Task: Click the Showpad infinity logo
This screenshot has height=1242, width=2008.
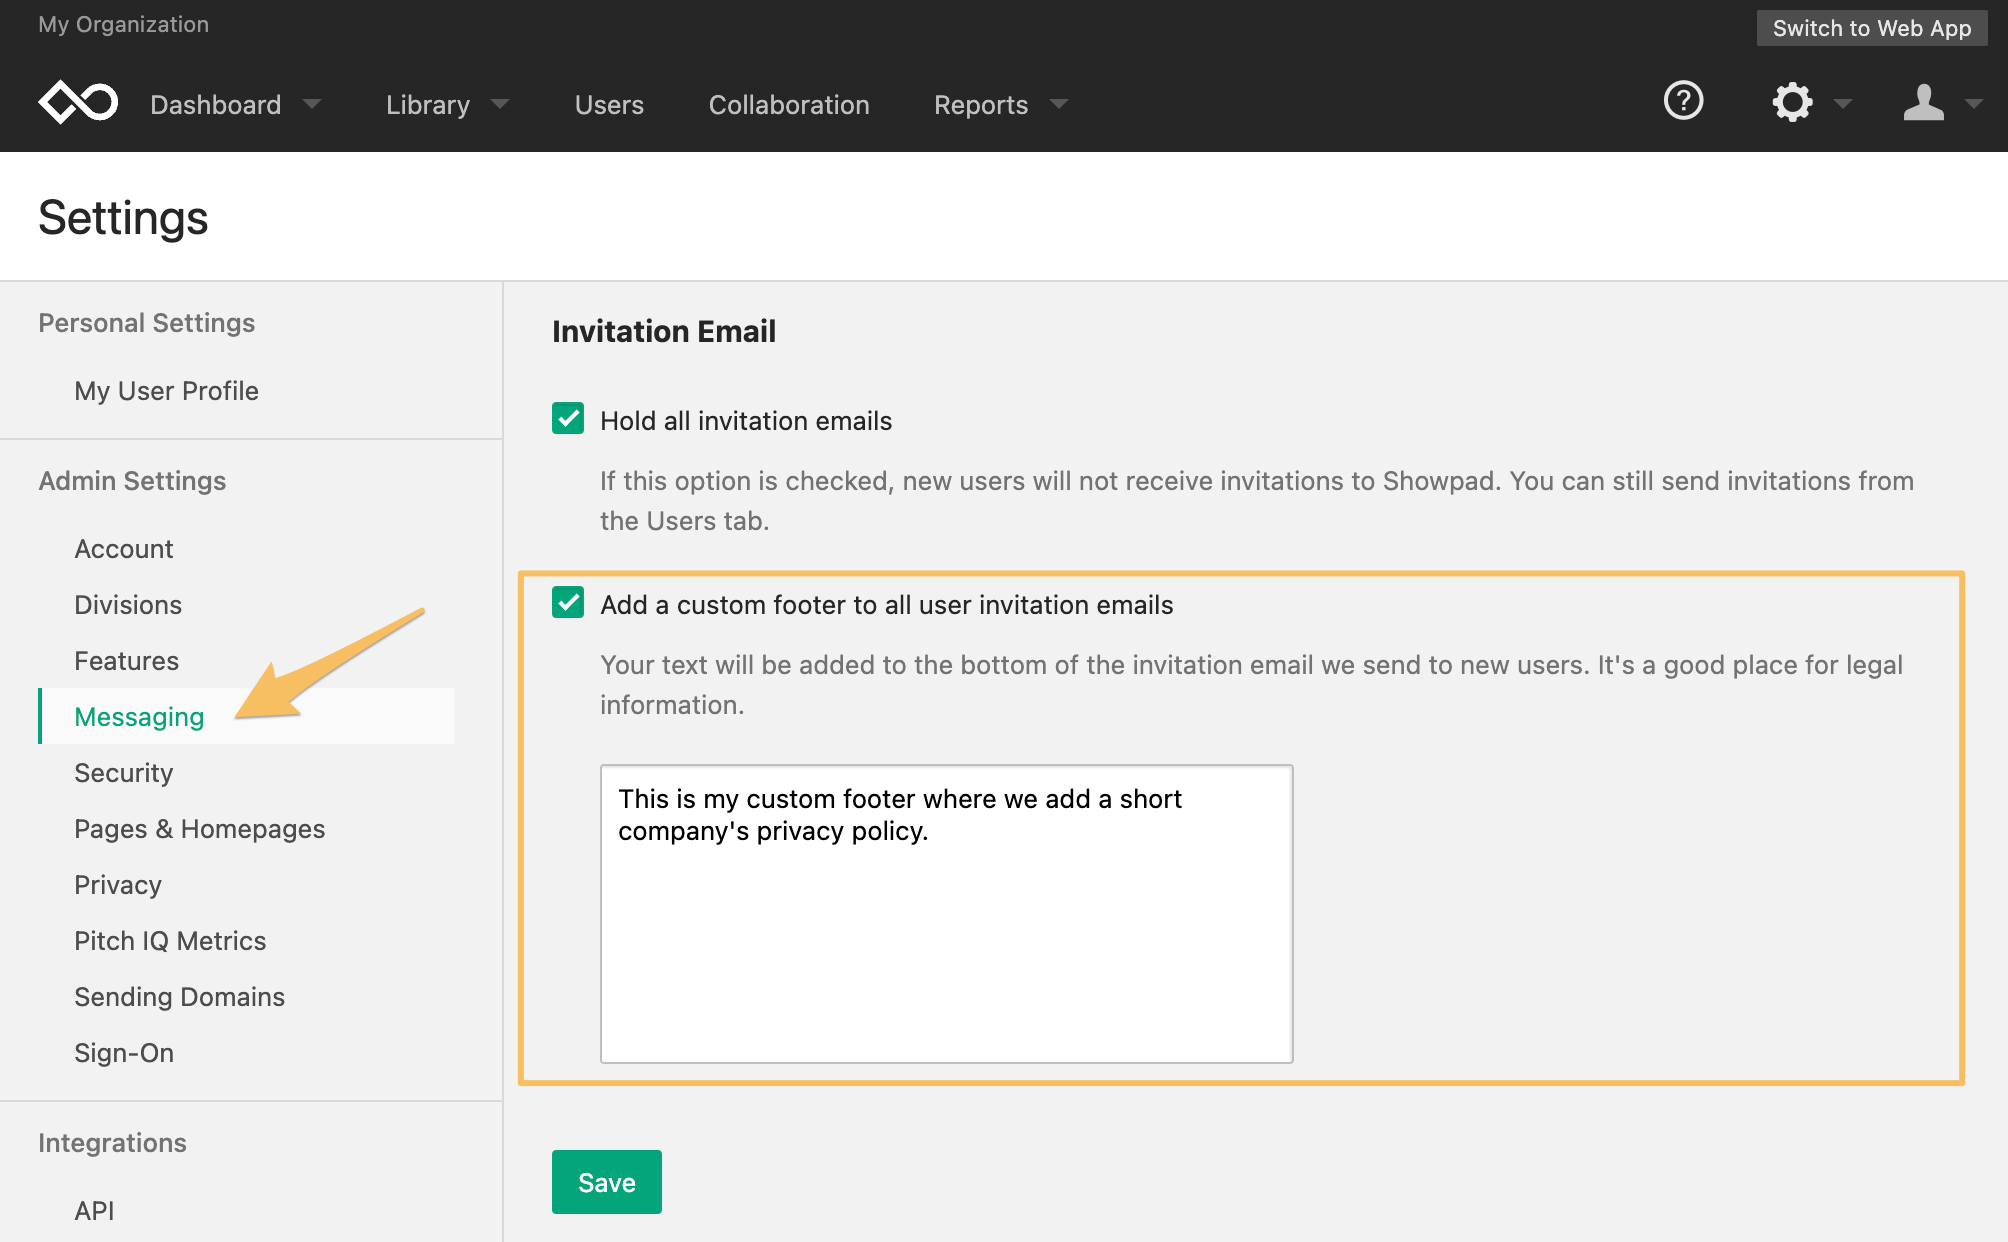Action: click(x=78, y=102)
